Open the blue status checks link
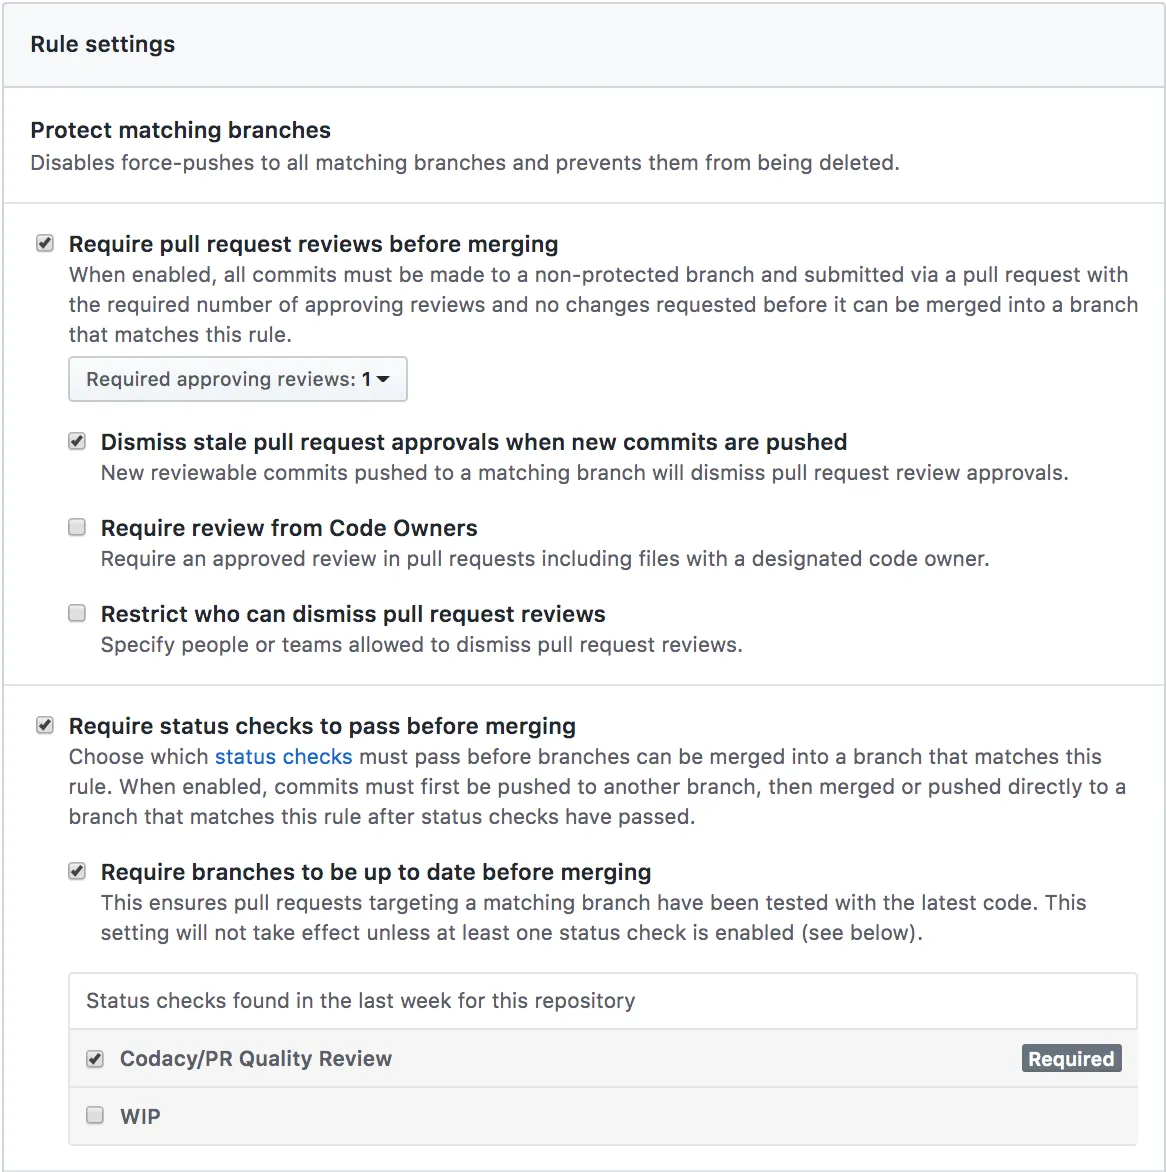Viewport: 1166px width, 1172px height. pyautogui.click(x=283, y=757)
